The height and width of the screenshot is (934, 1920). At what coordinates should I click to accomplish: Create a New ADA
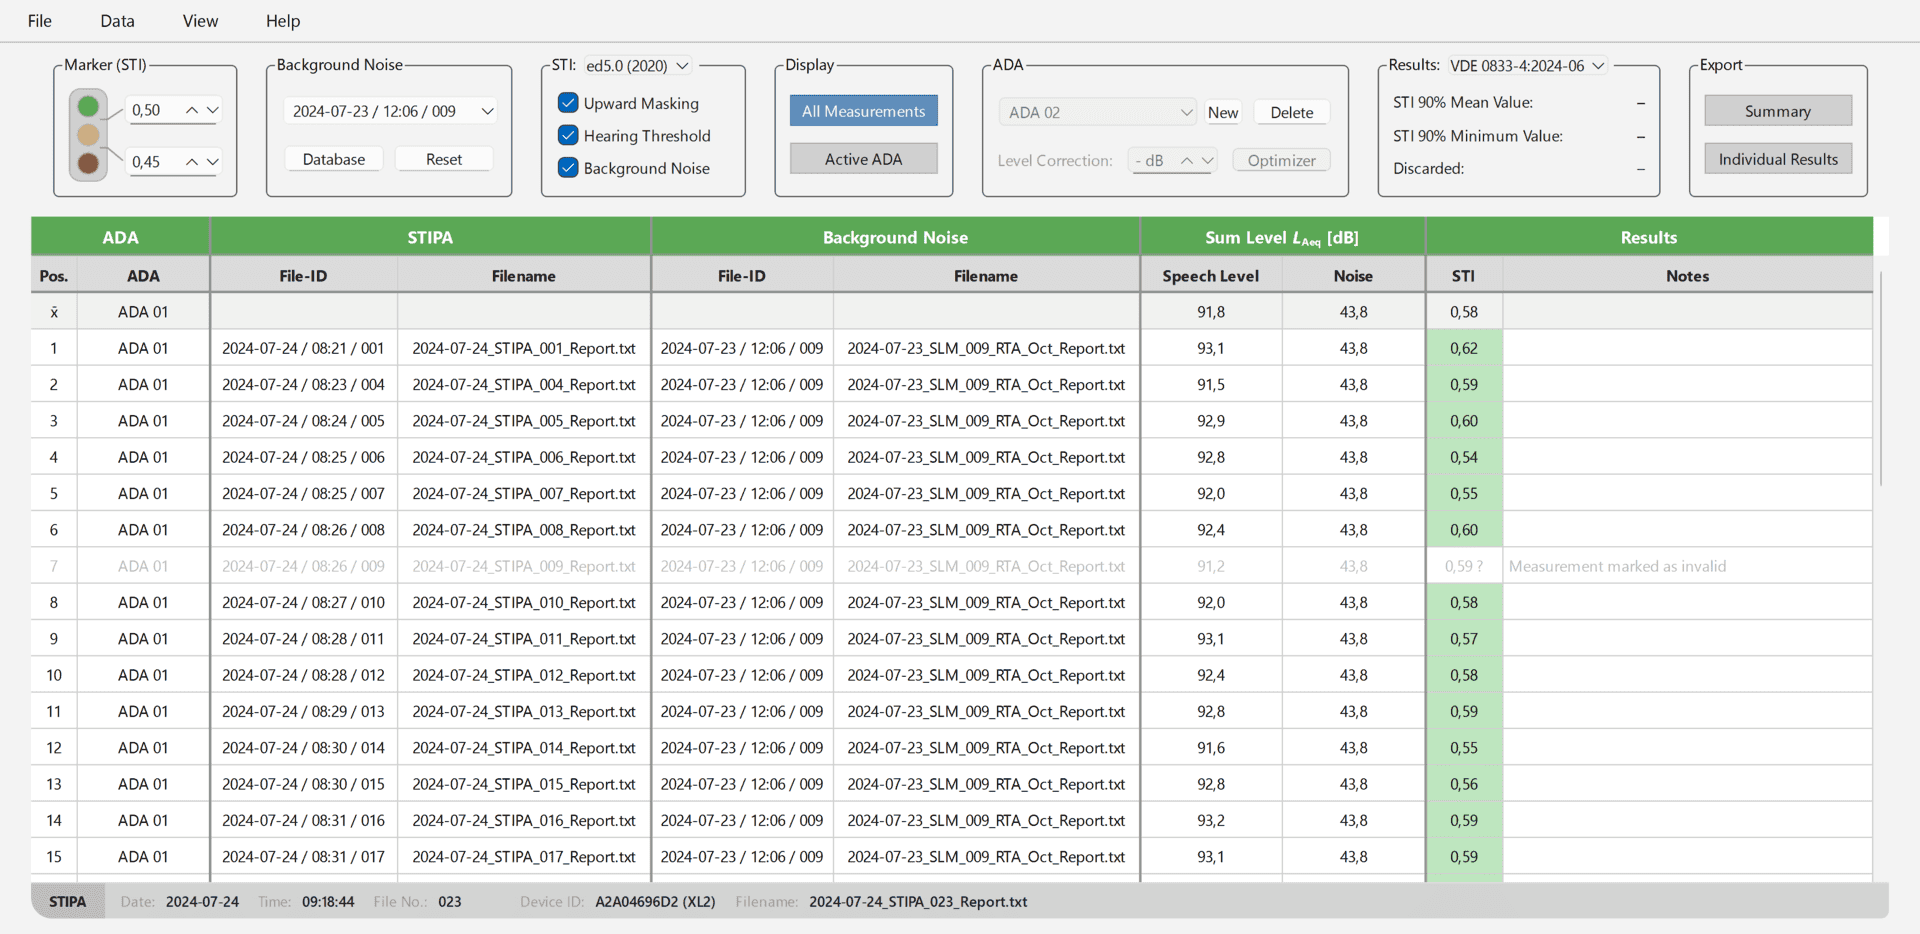[x=1223, y=112]
